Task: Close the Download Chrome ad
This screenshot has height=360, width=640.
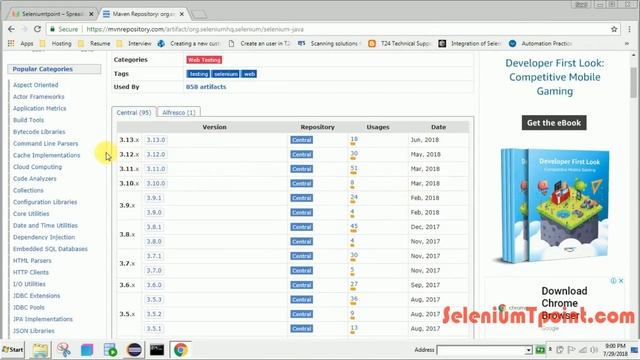Action: pos(621,281)
